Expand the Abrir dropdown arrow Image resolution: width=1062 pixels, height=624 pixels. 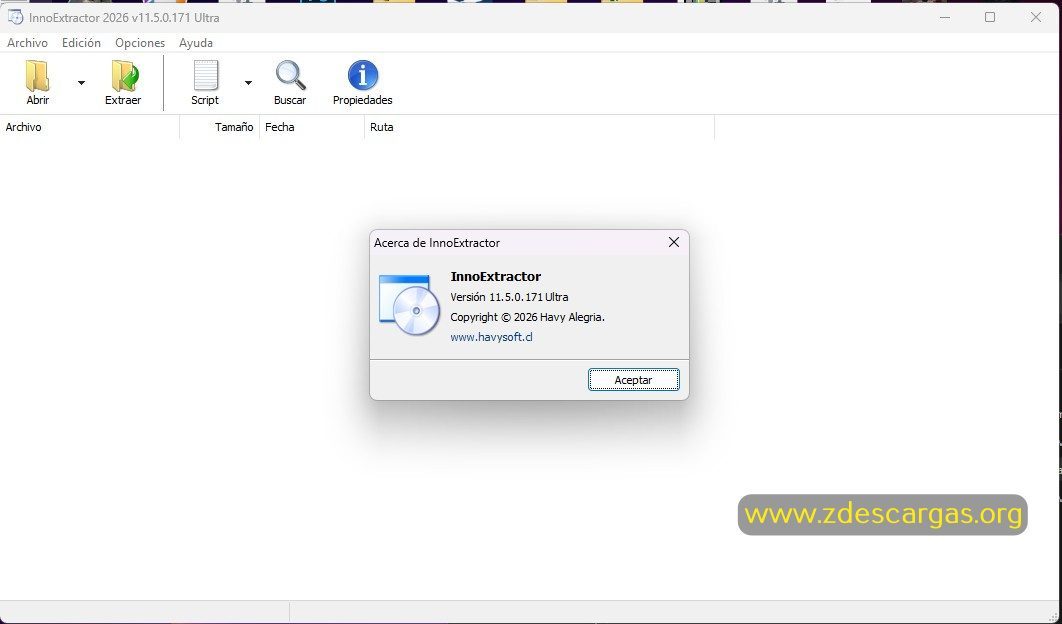click(81, 83)
